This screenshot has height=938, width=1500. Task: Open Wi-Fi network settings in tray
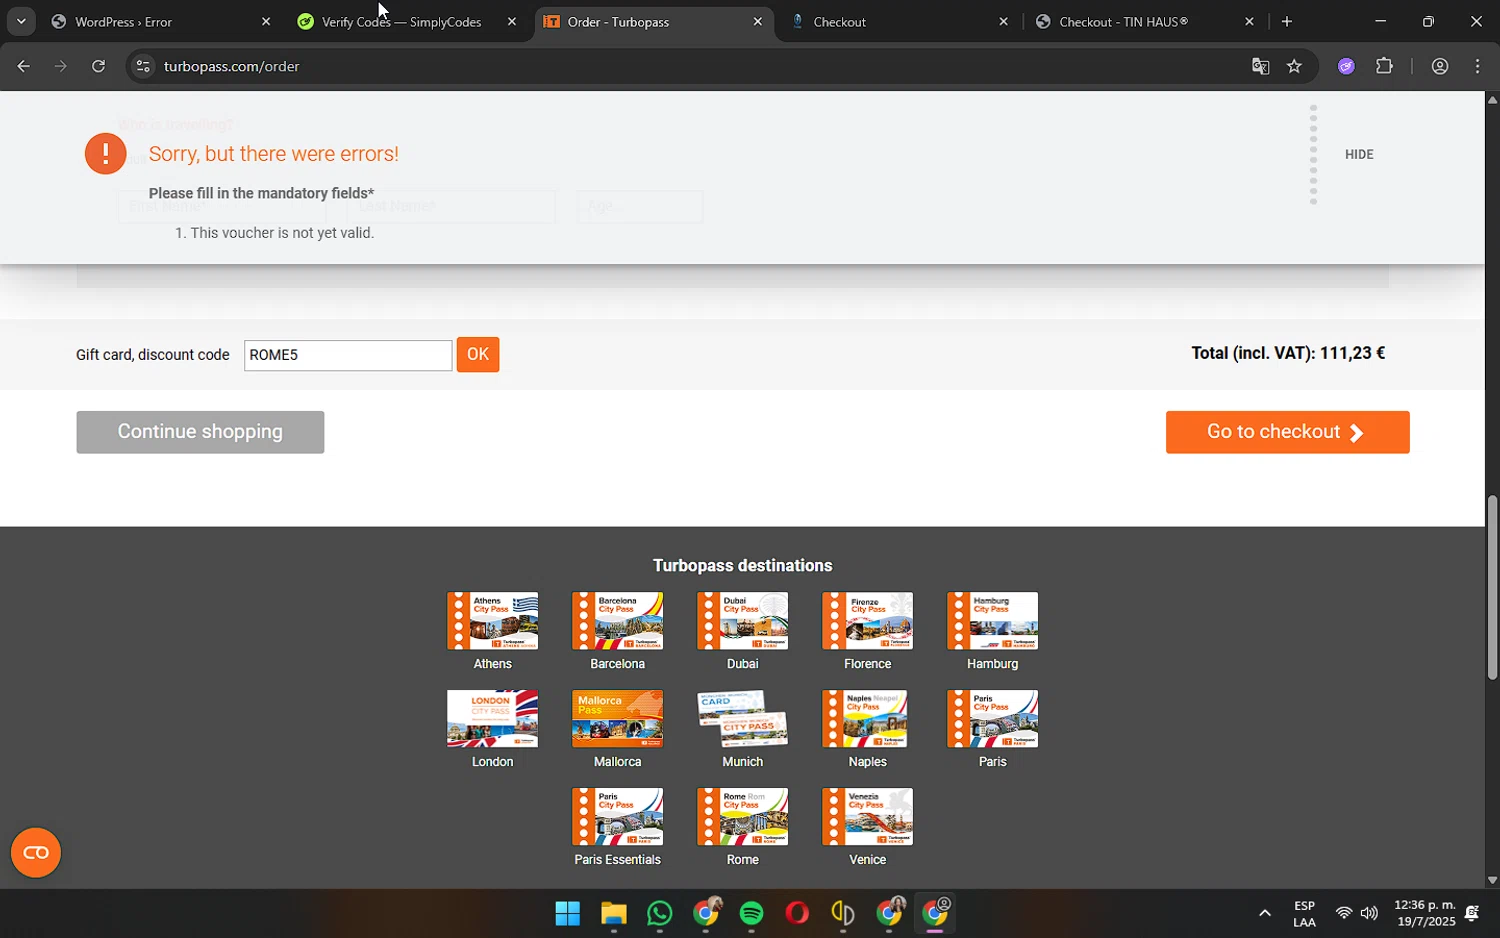tap(1344, 914)
